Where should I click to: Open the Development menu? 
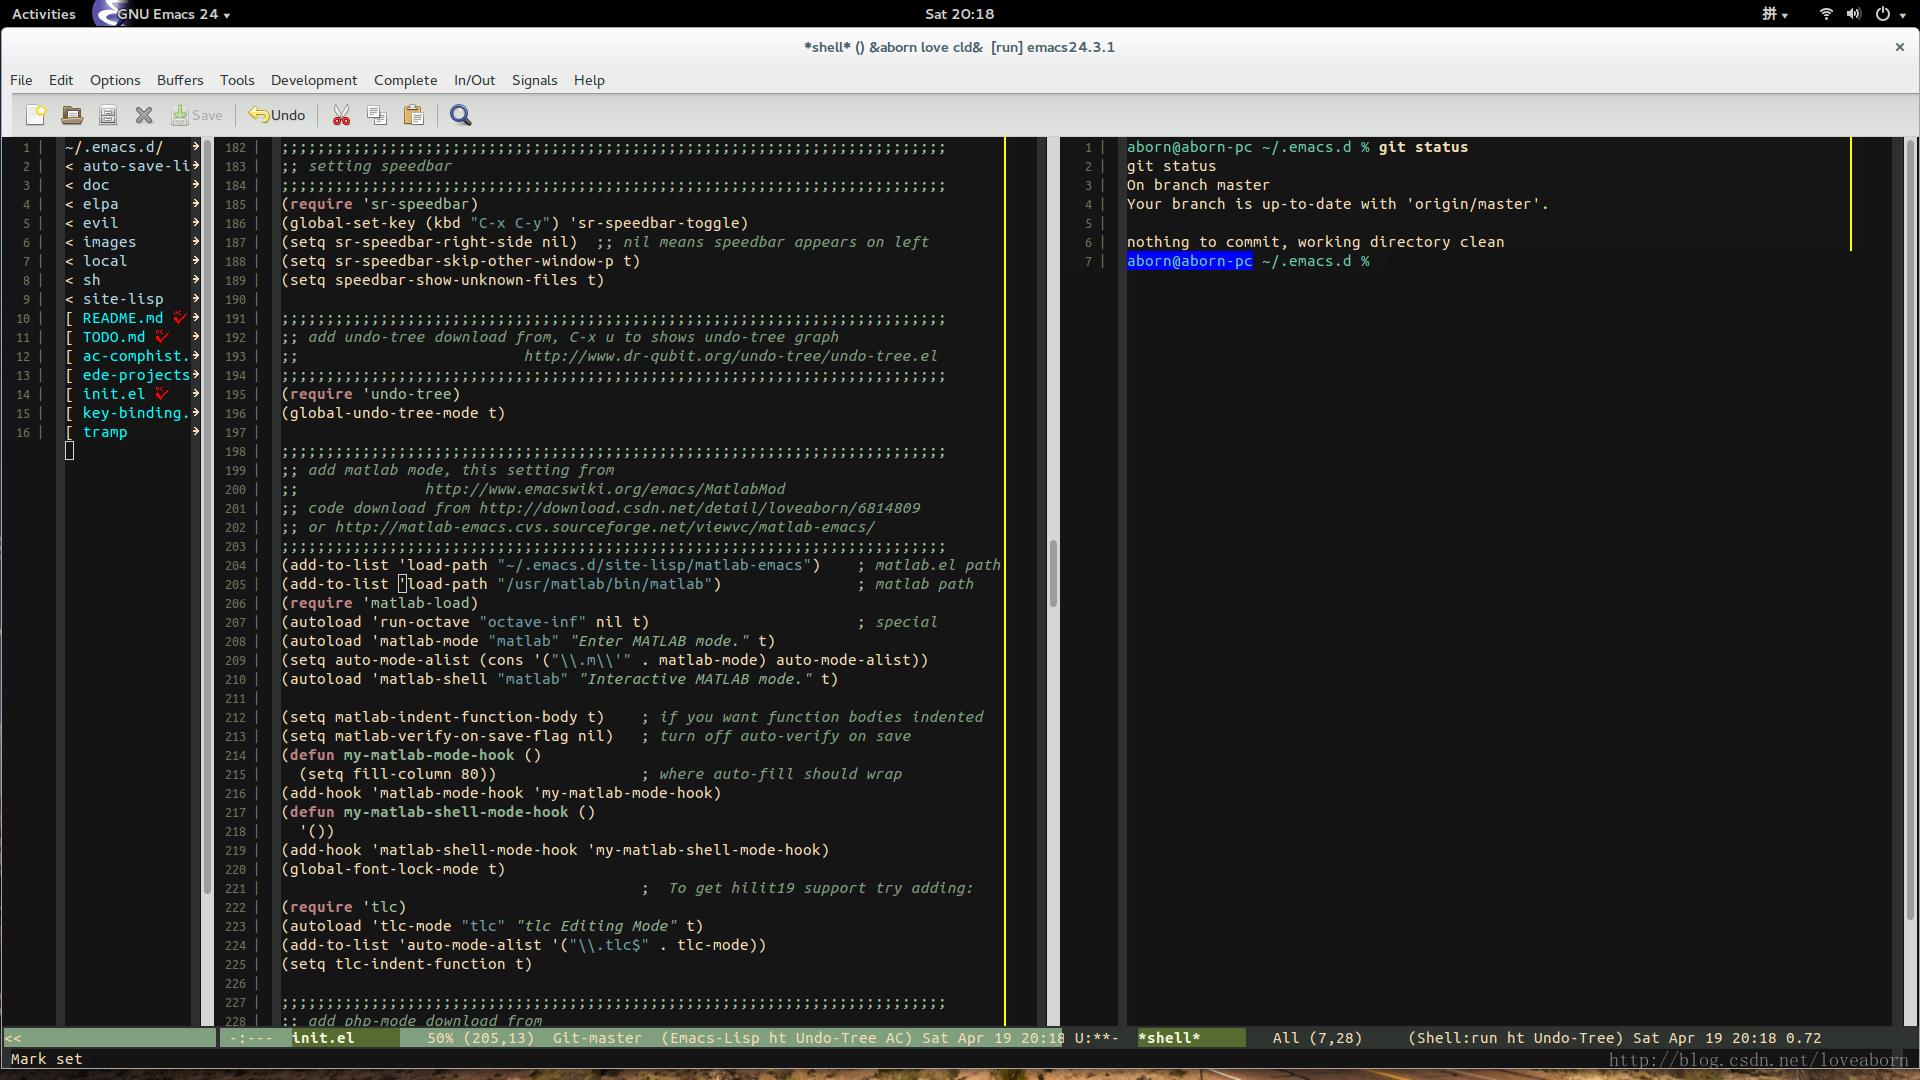[313, 80]
